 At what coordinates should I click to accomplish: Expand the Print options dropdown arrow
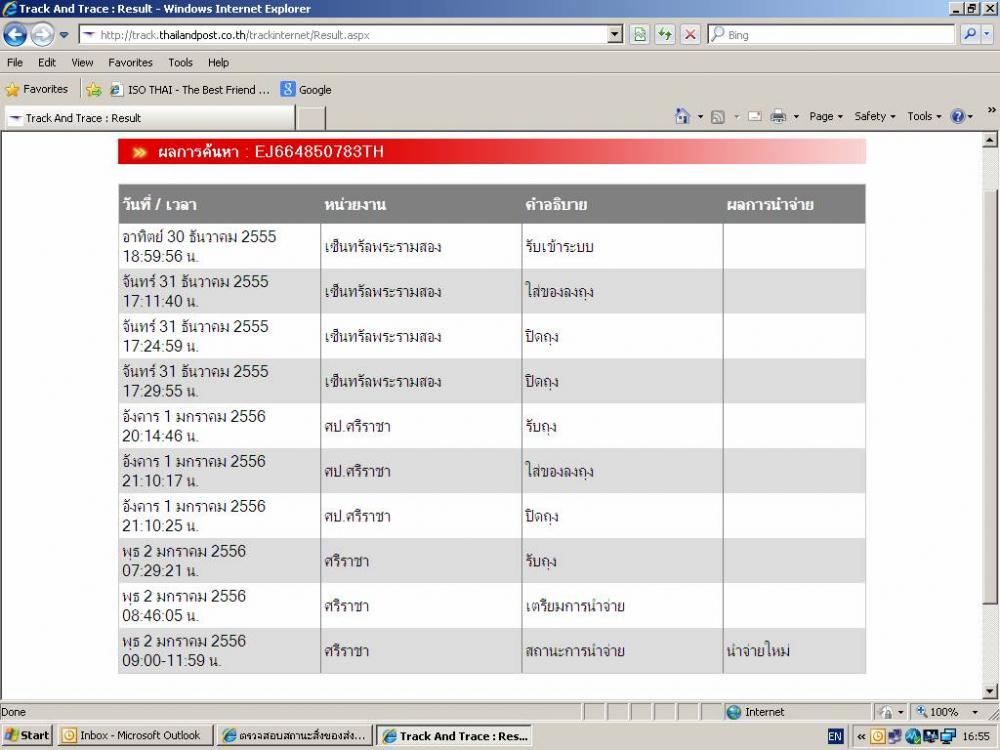[796, 117]
